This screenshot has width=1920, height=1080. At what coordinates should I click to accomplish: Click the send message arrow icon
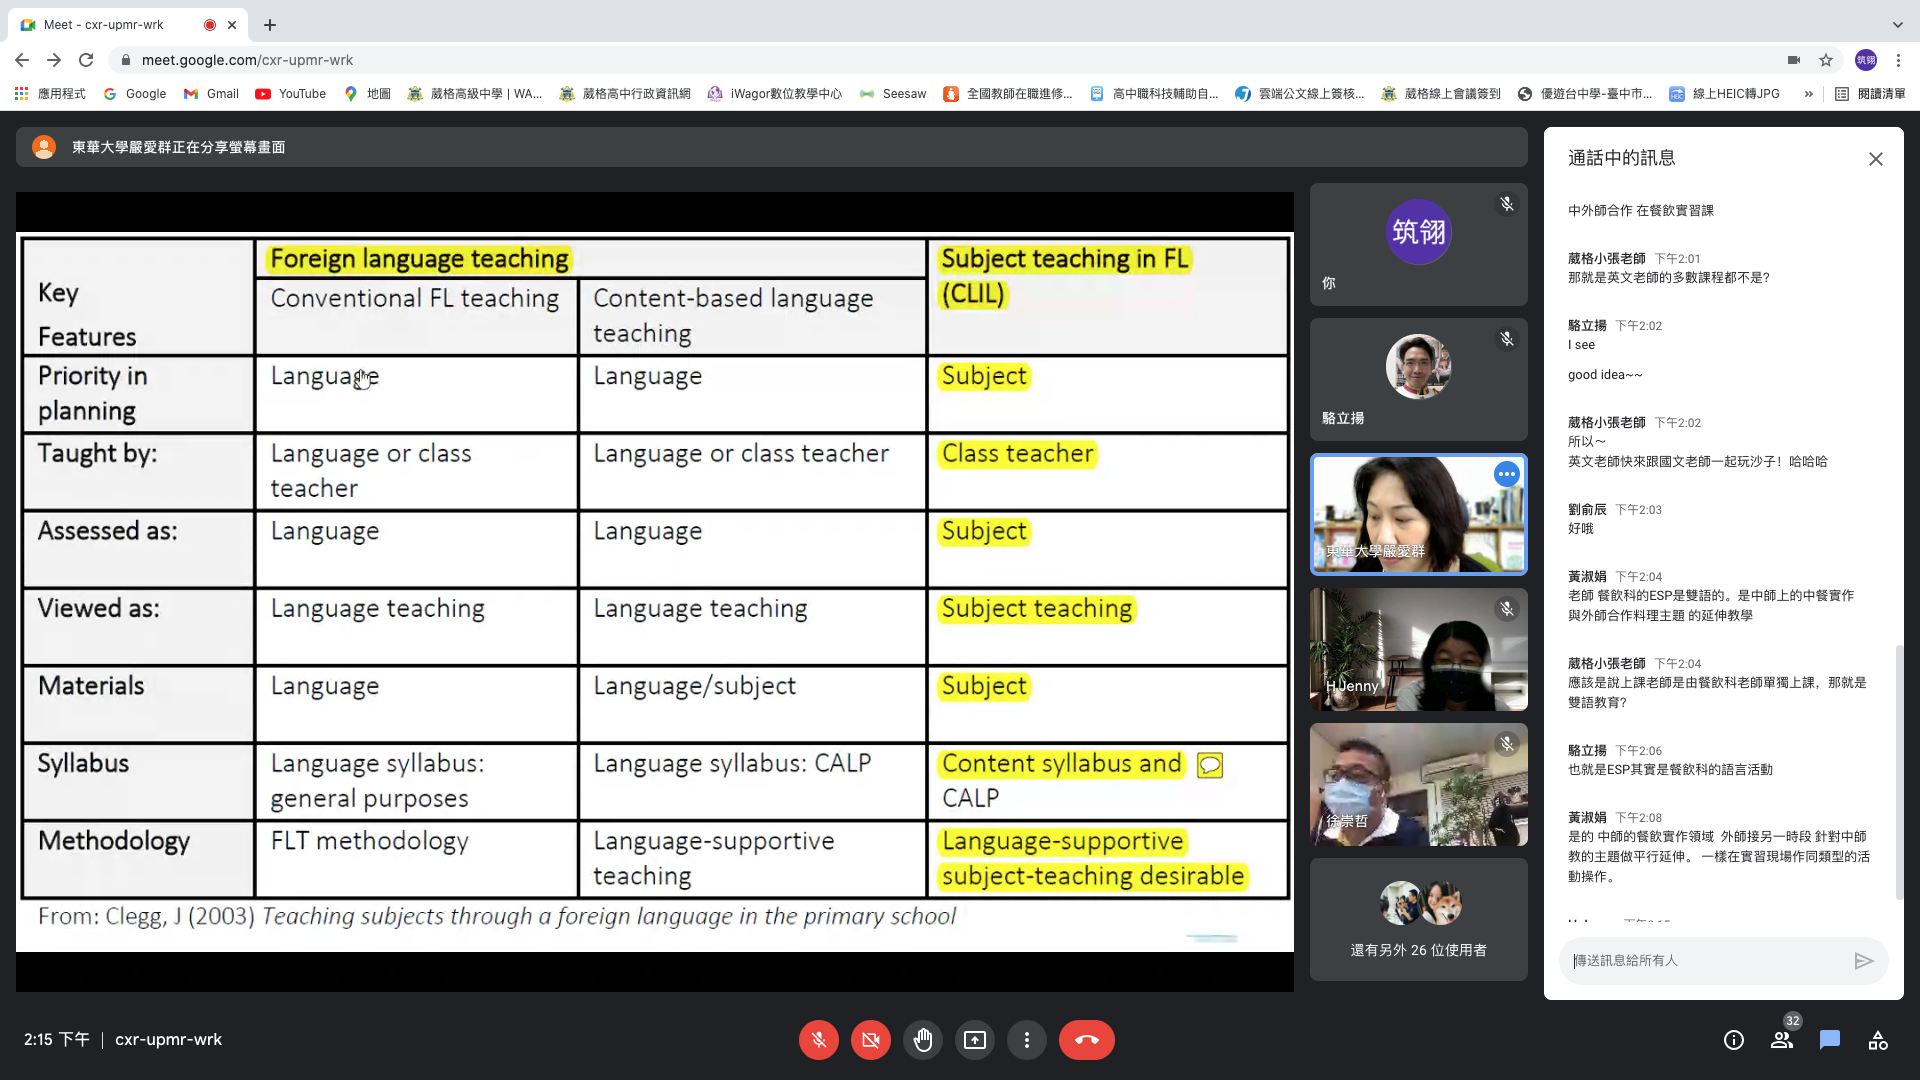pos(1863,961)
